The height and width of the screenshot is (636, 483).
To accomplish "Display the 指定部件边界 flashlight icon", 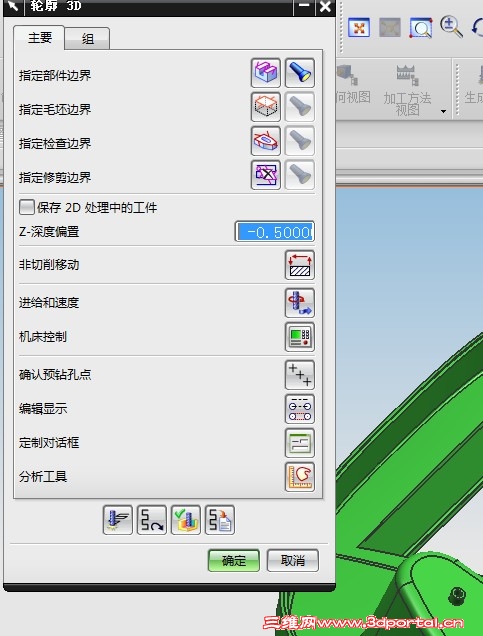I will tap(300, 73).
